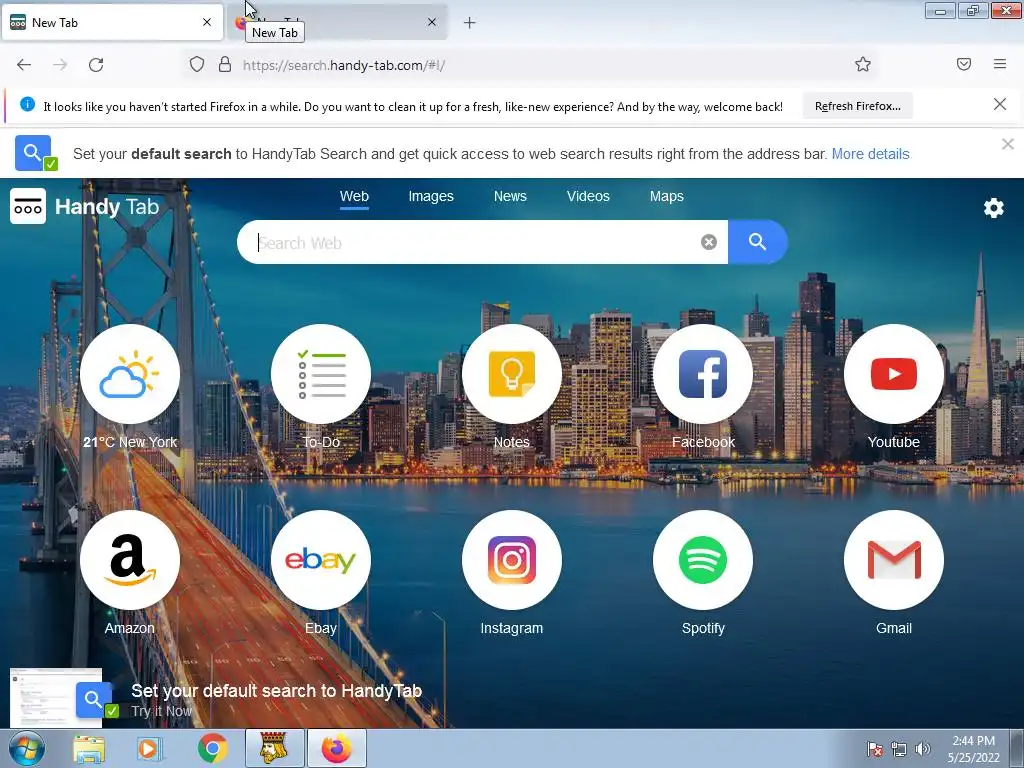
Task: Open the Instagram shortcut
Action: tap(511, 560)
